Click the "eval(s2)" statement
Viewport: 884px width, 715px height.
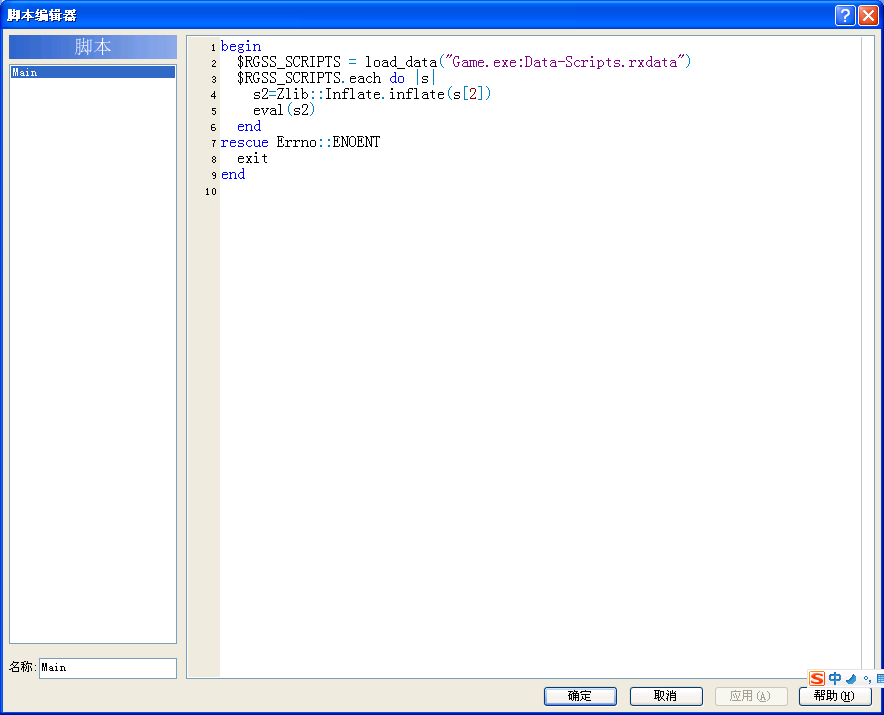click(x=284, y=110)
